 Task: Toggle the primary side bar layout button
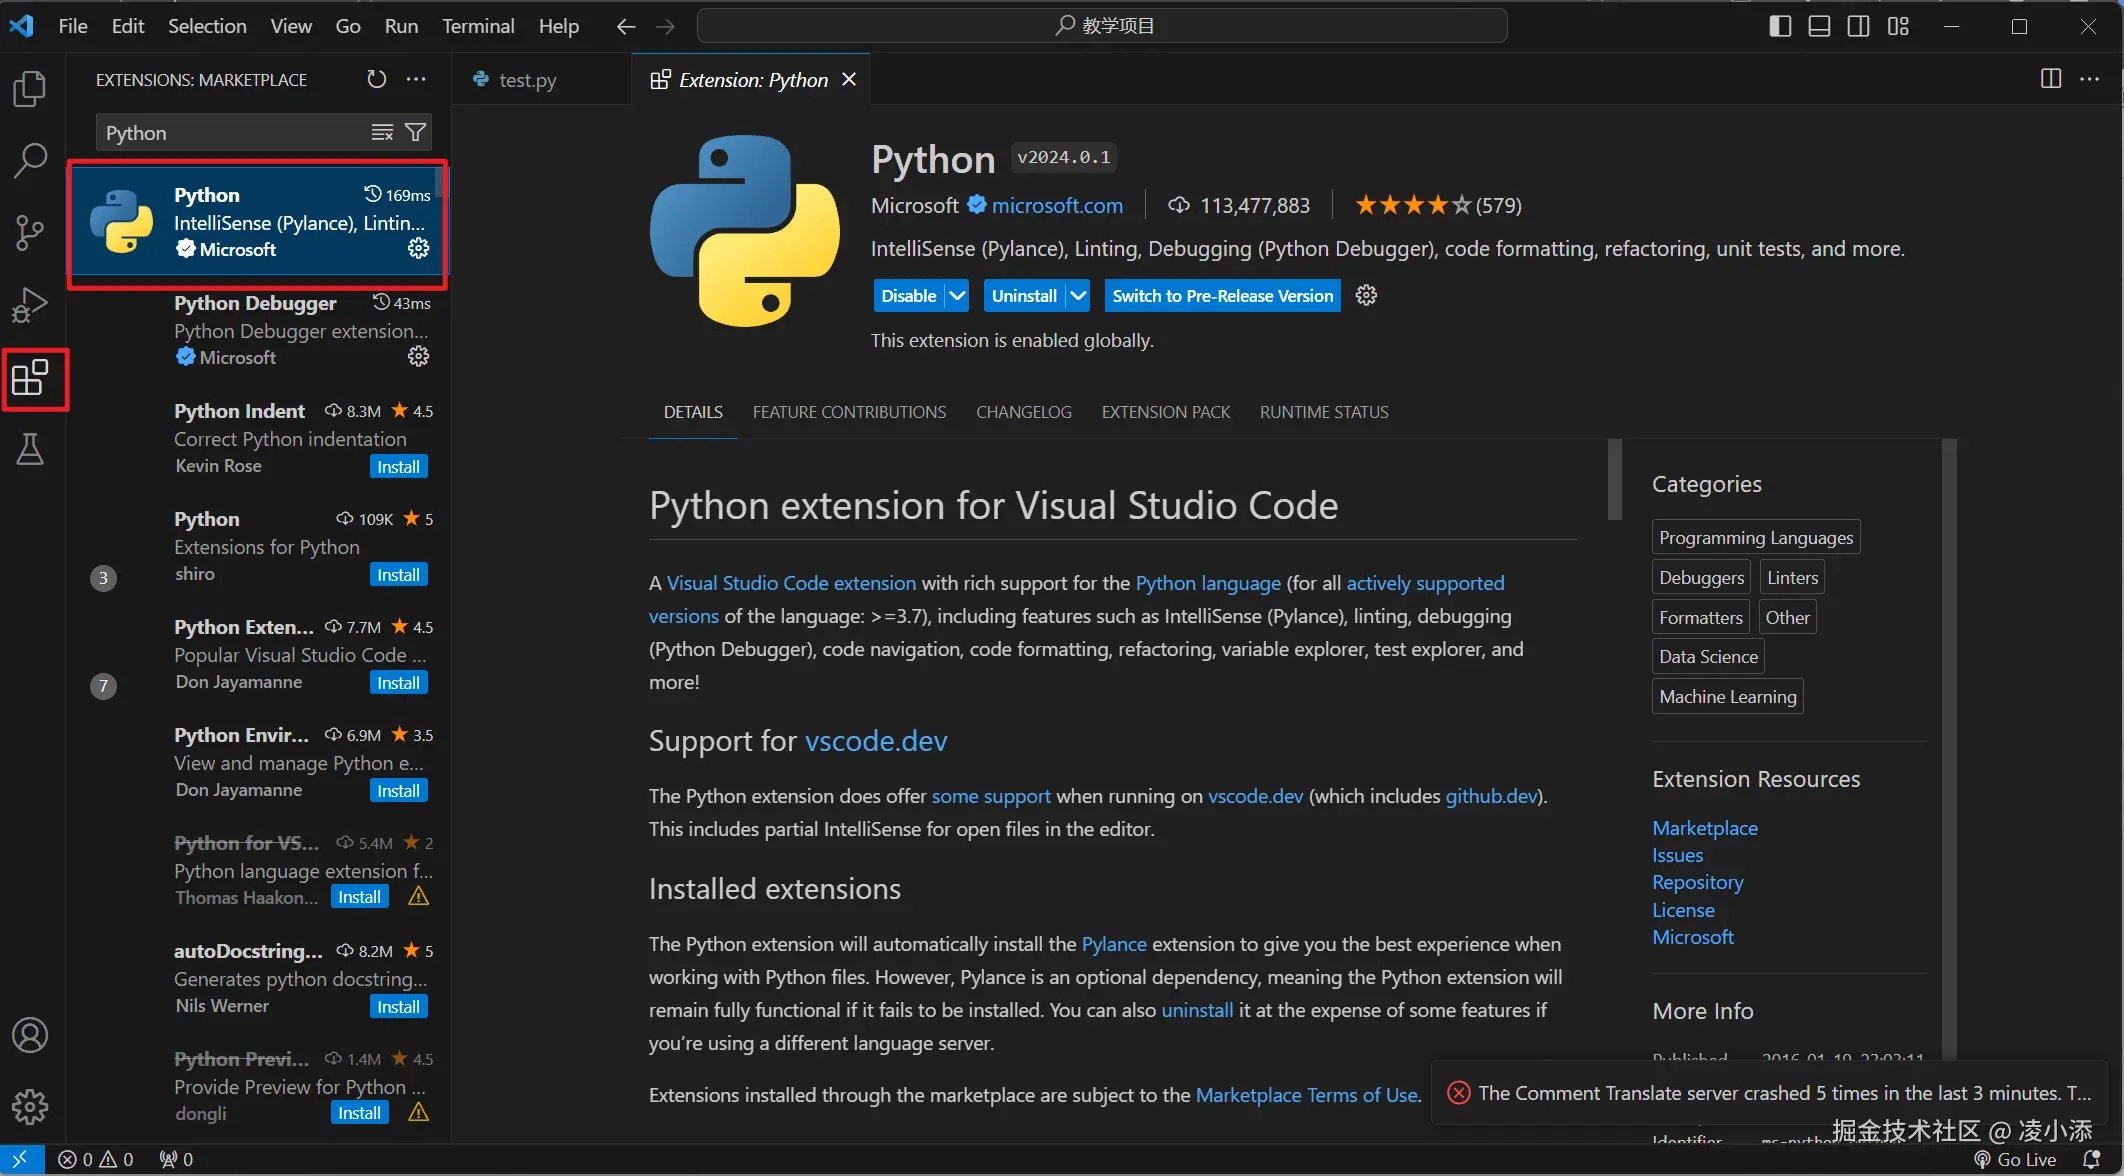click(x=1780, y=26)
